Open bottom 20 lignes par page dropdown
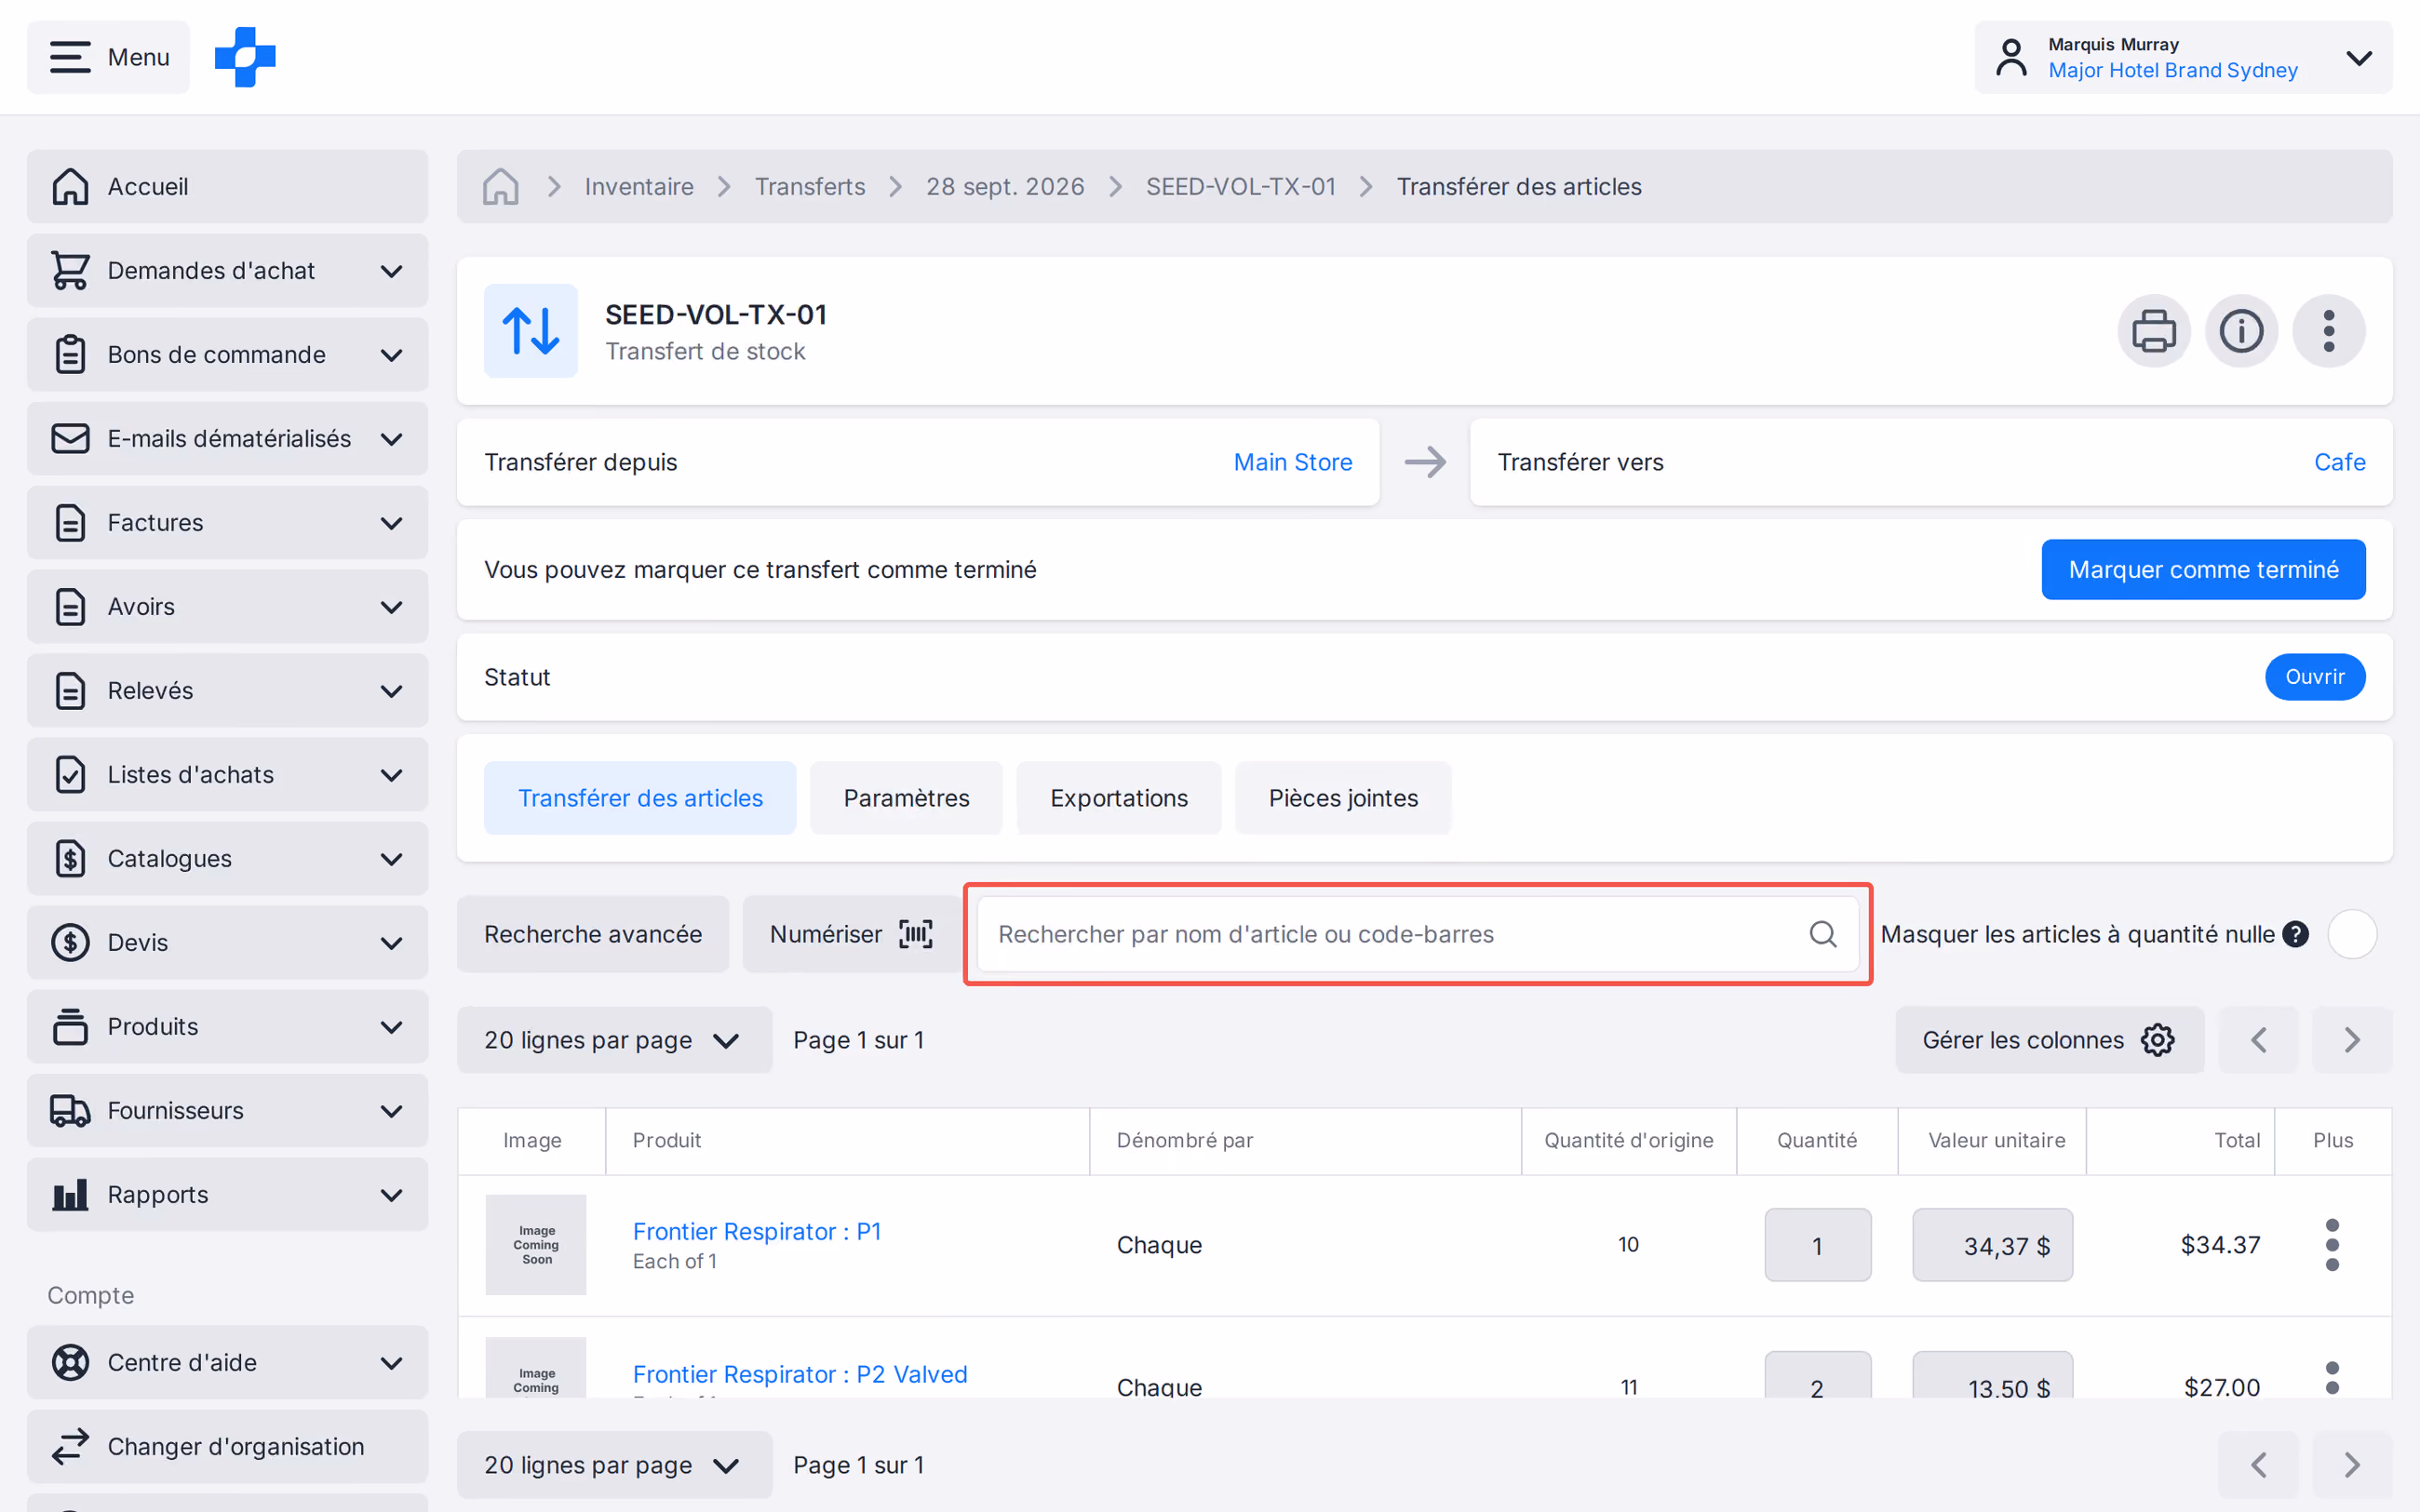 coord(614,1465)
